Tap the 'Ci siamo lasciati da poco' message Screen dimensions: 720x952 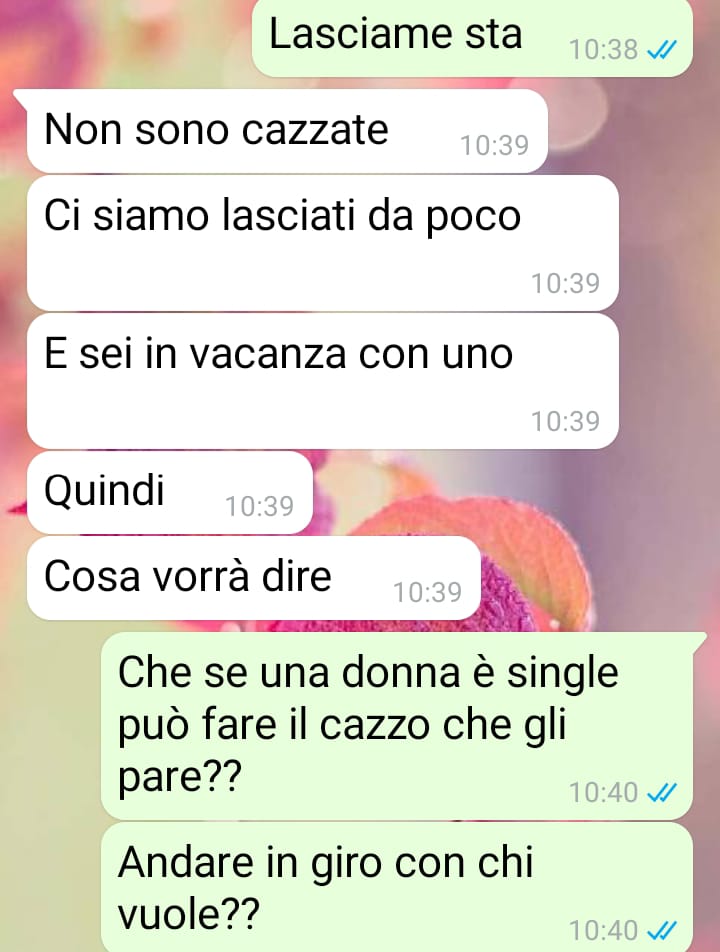323,243
